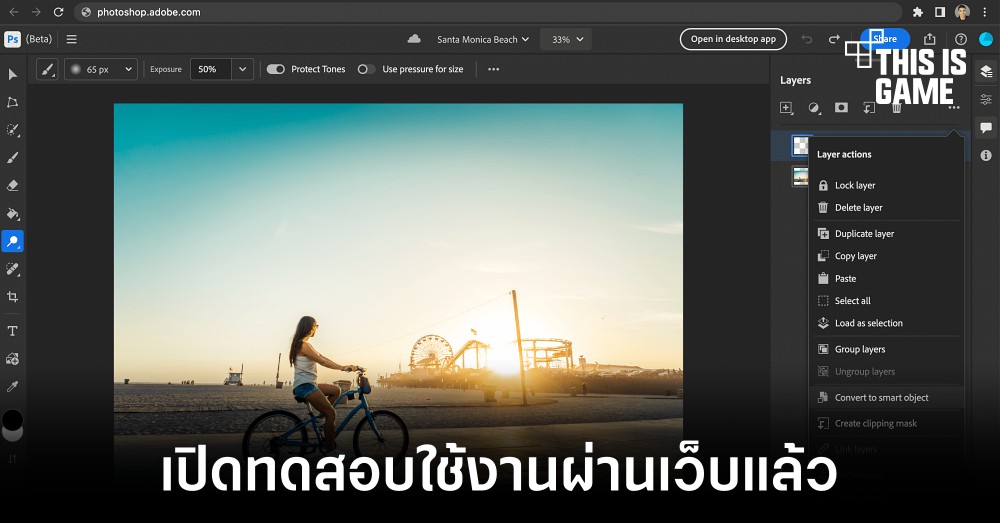This screenshot has width=1000, height=523.
Task: Open the comments speech bubble icon
Action: tap(986, 128)
